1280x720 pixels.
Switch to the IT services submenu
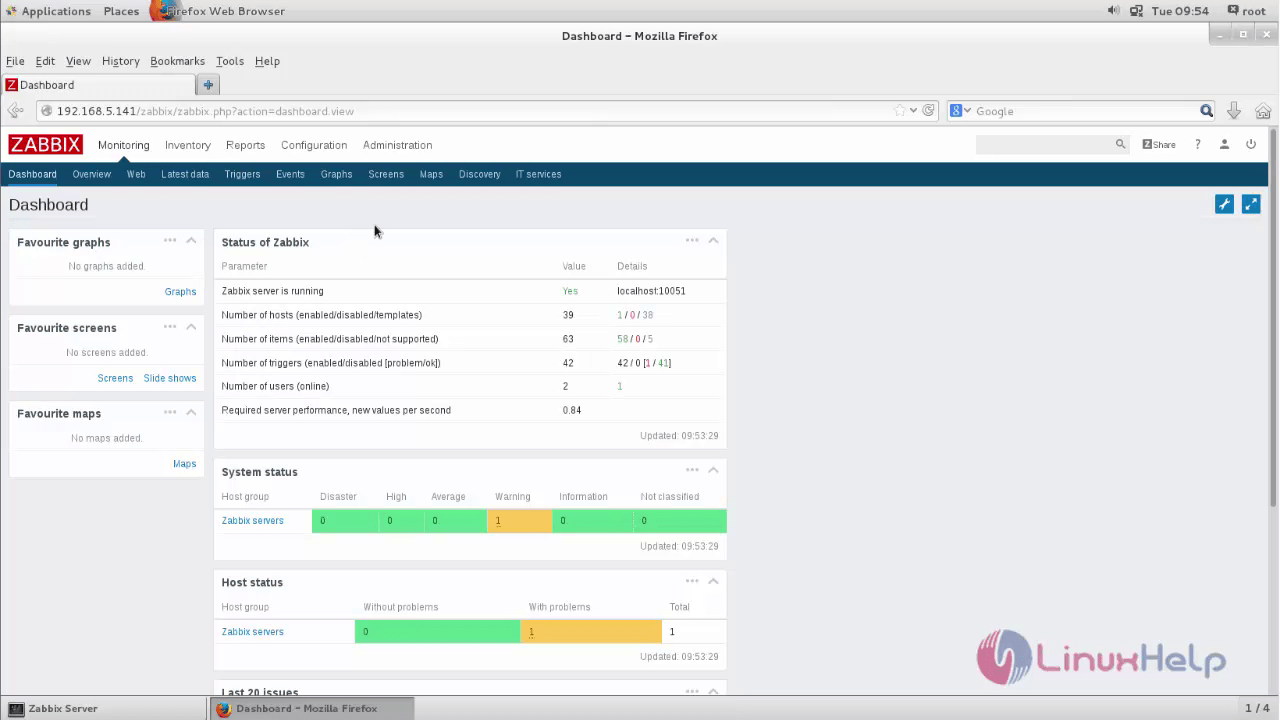pos(538,174)
